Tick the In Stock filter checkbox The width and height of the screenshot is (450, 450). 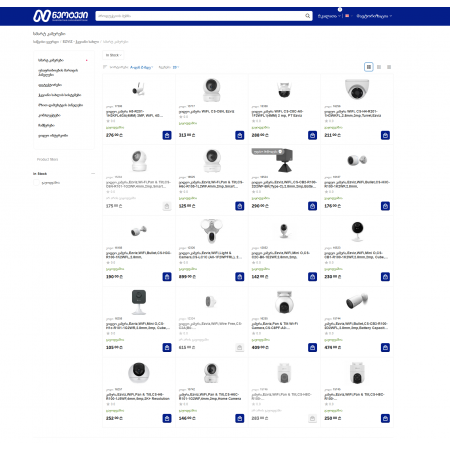pos(36,183)
